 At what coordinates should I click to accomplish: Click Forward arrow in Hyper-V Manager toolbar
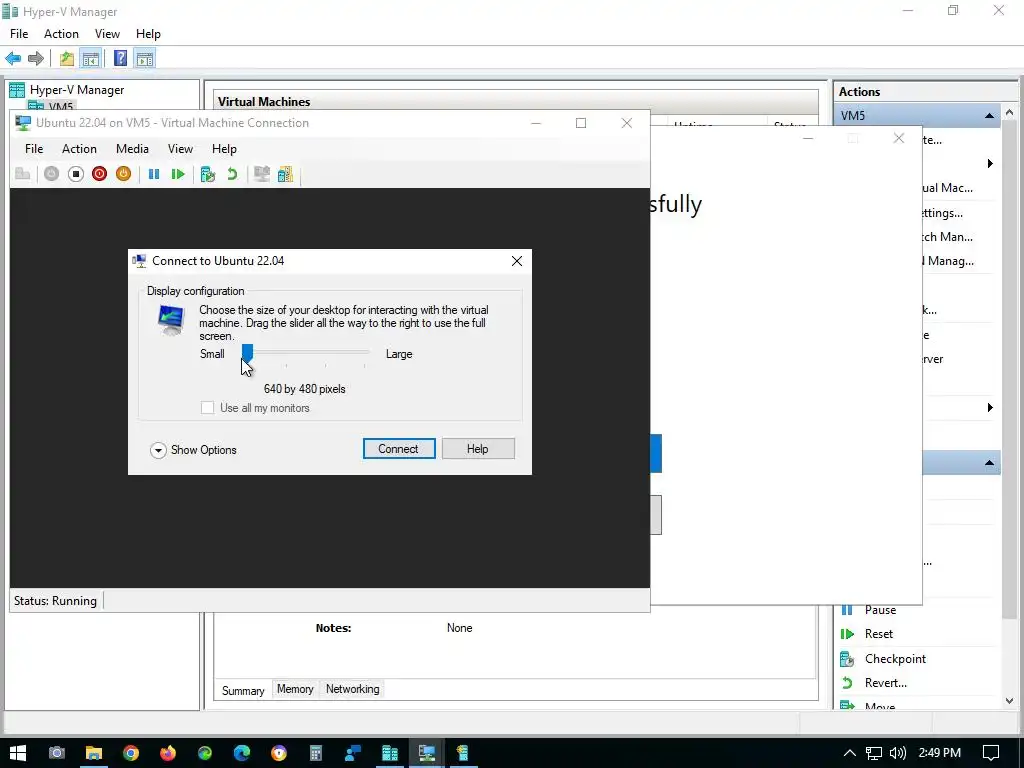36,59
